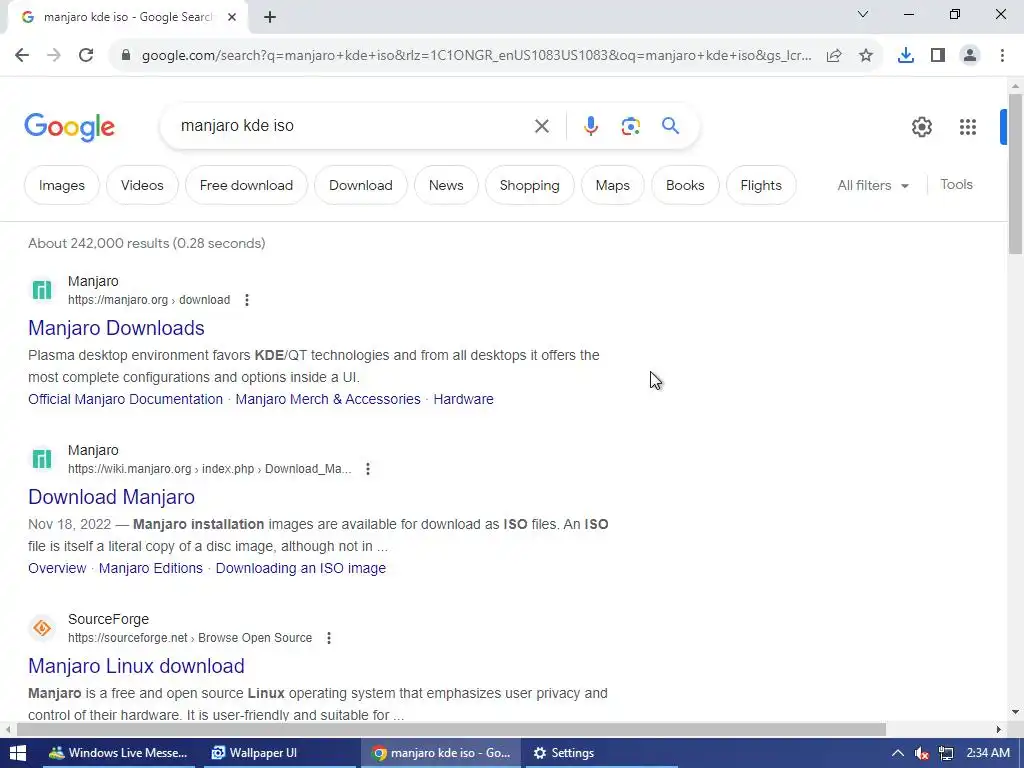Viewport: 1024px width, 768px height.
Task: Click the scroll right arrow
Action: coord(999,729)
